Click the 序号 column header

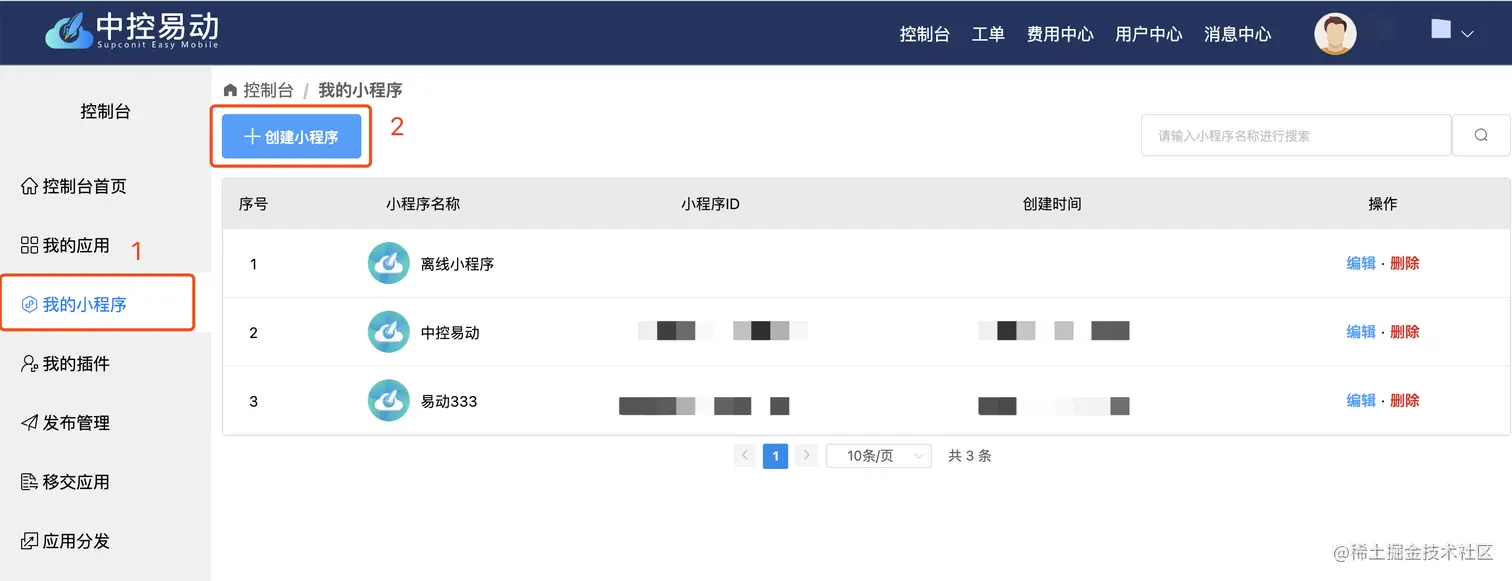(x=253, y=204)
